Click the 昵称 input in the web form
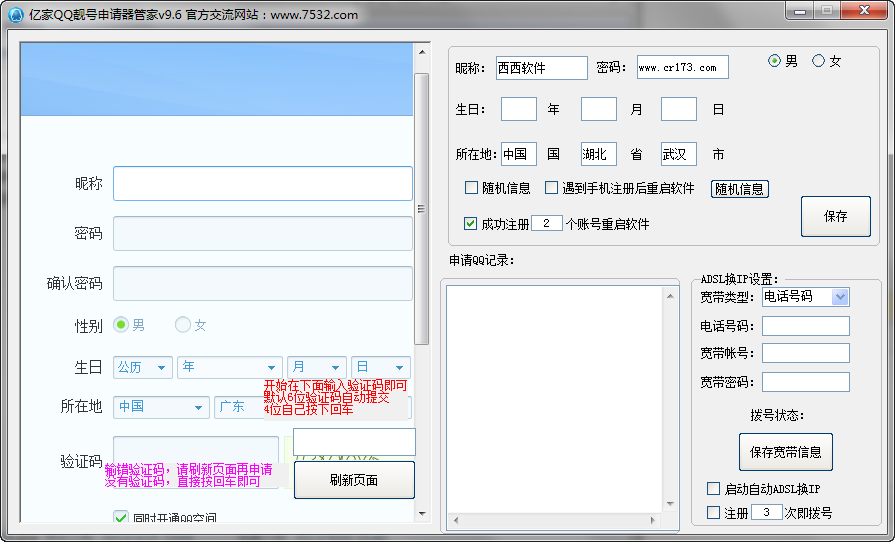The width and height of the screenshot is (895, 542). point(263,184)
